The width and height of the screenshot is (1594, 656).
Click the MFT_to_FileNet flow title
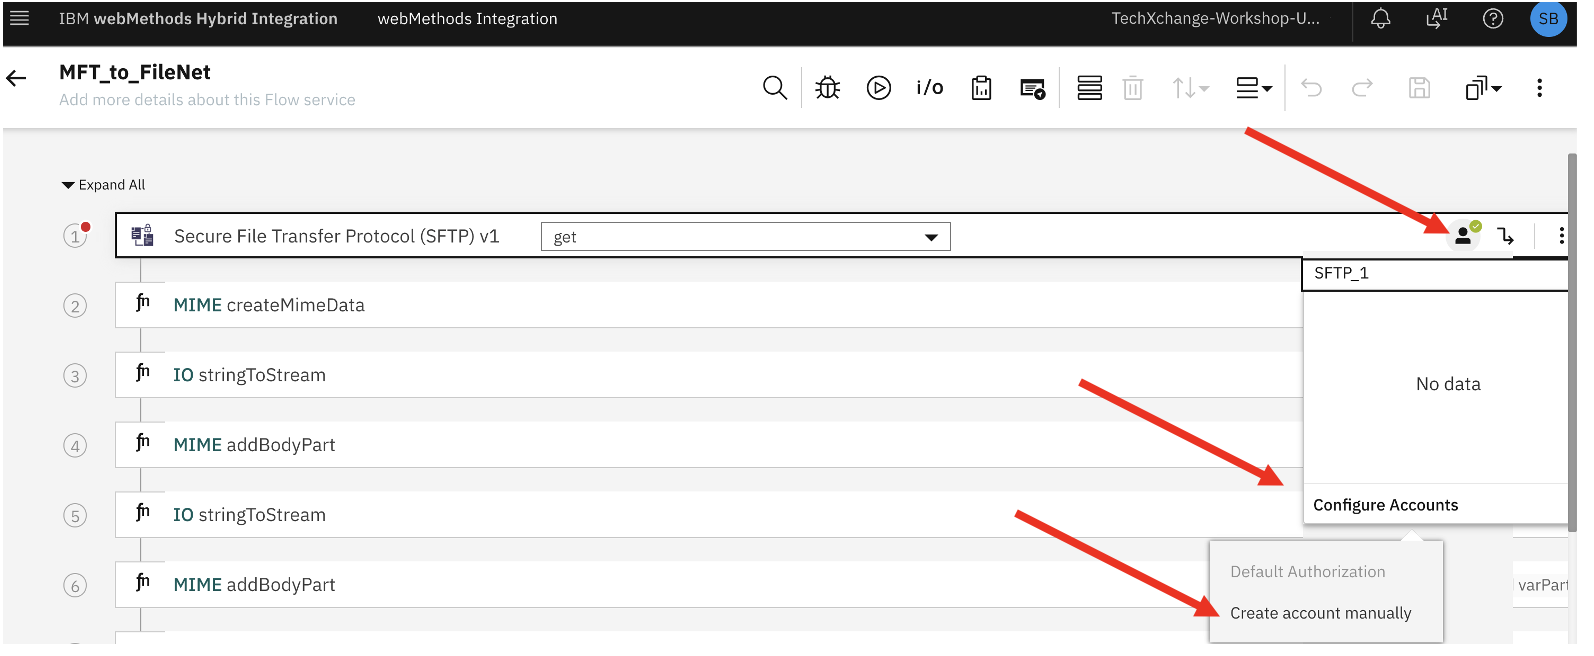point(135,72)
